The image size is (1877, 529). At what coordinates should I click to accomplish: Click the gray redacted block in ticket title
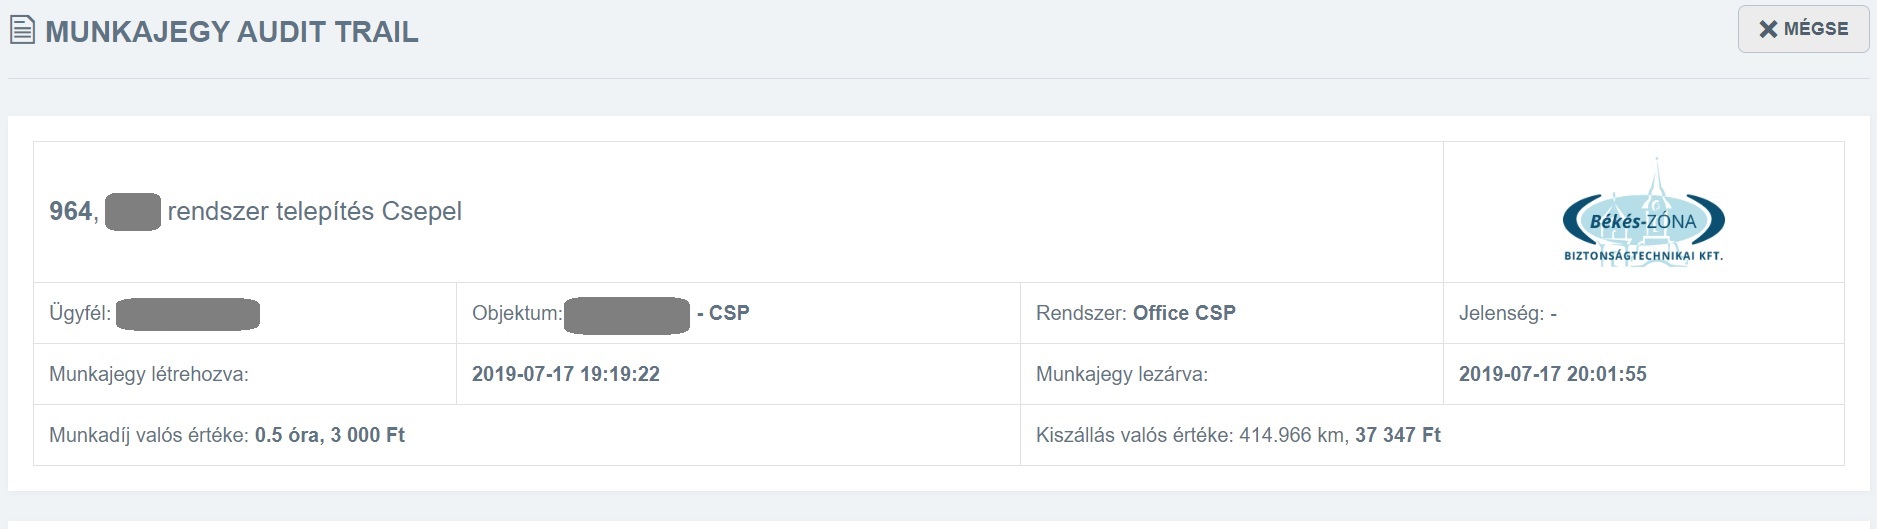click(133, 212)
